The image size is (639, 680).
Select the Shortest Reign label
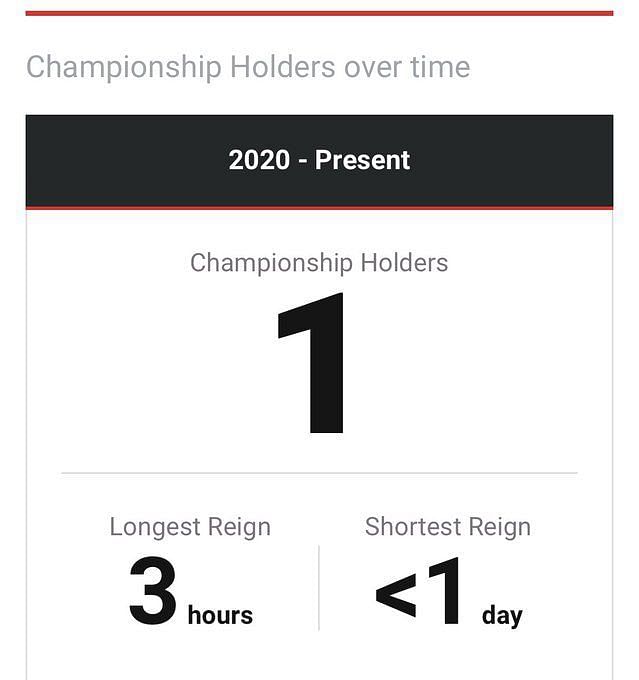click(448, 526)
